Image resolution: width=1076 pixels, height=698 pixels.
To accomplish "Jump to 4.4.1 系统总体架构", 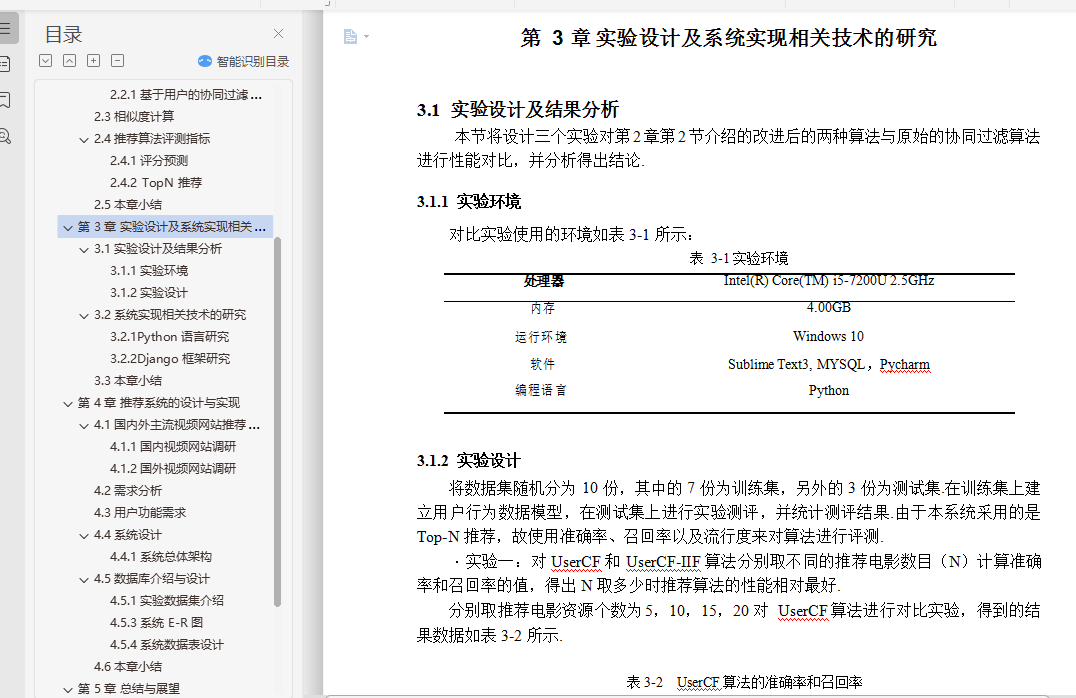I will coord(161,557).
